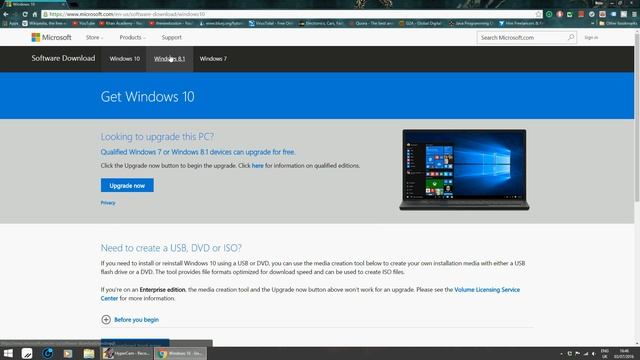Open the Wikipedia bookmark
This screenshot has height=360, width=640.
point(45,24)
